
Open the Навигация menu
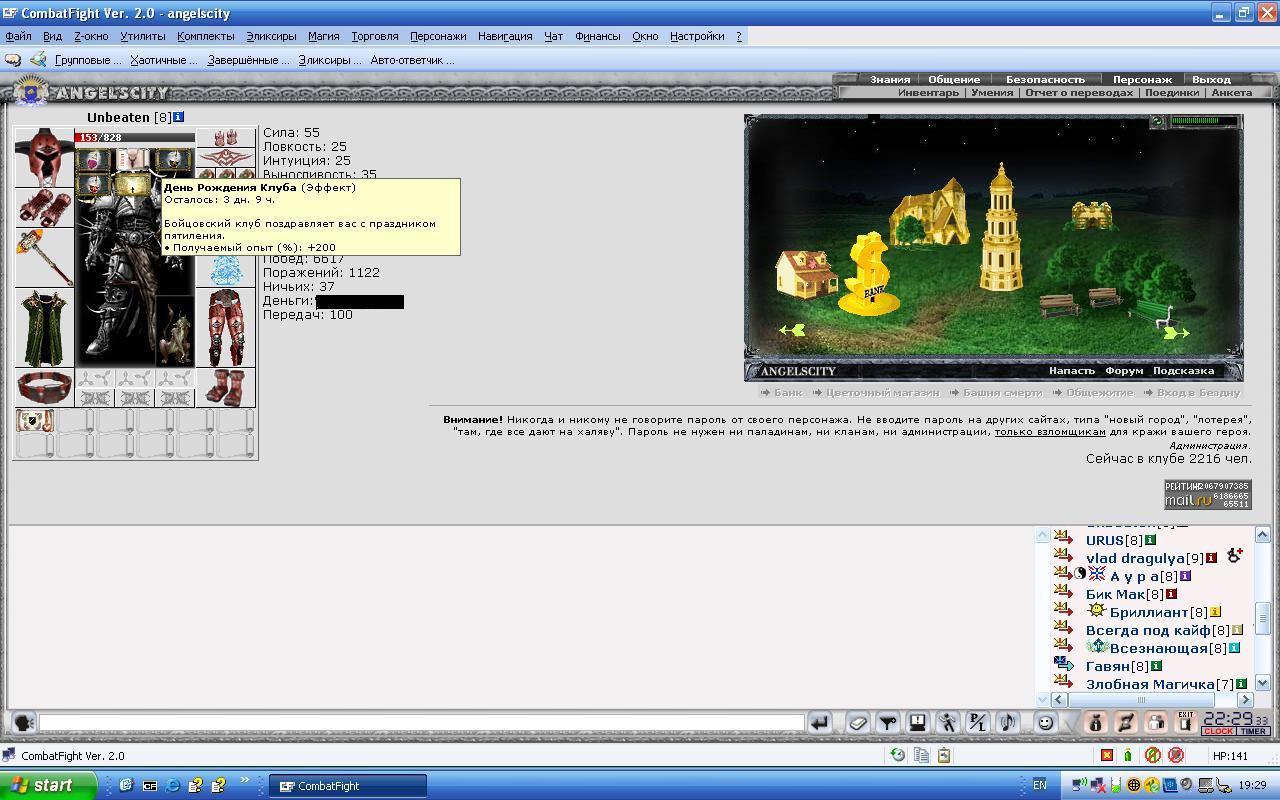(x=505, y=36)
